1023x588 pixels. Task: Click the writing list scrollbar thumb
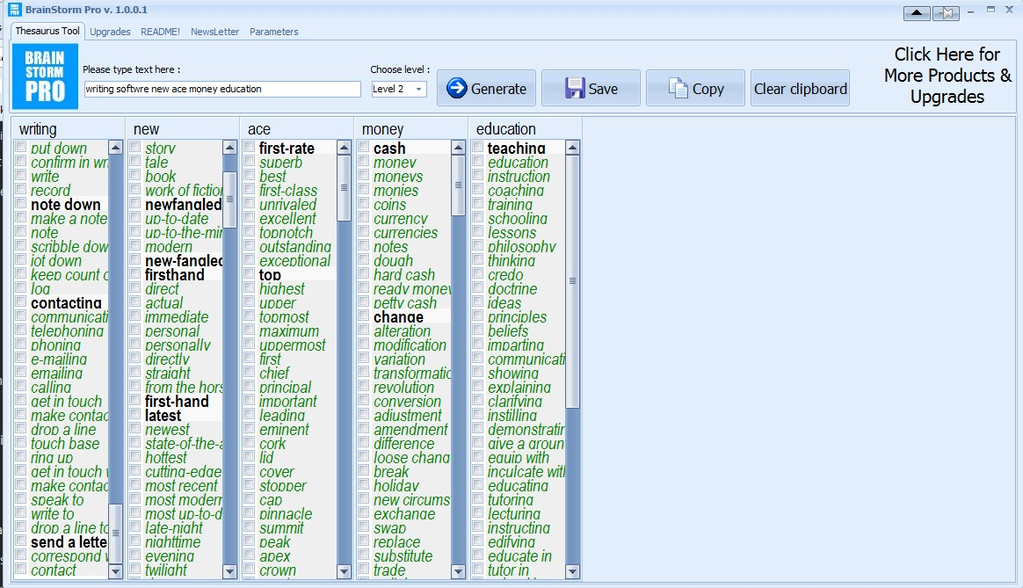click(x=115, y=533)
